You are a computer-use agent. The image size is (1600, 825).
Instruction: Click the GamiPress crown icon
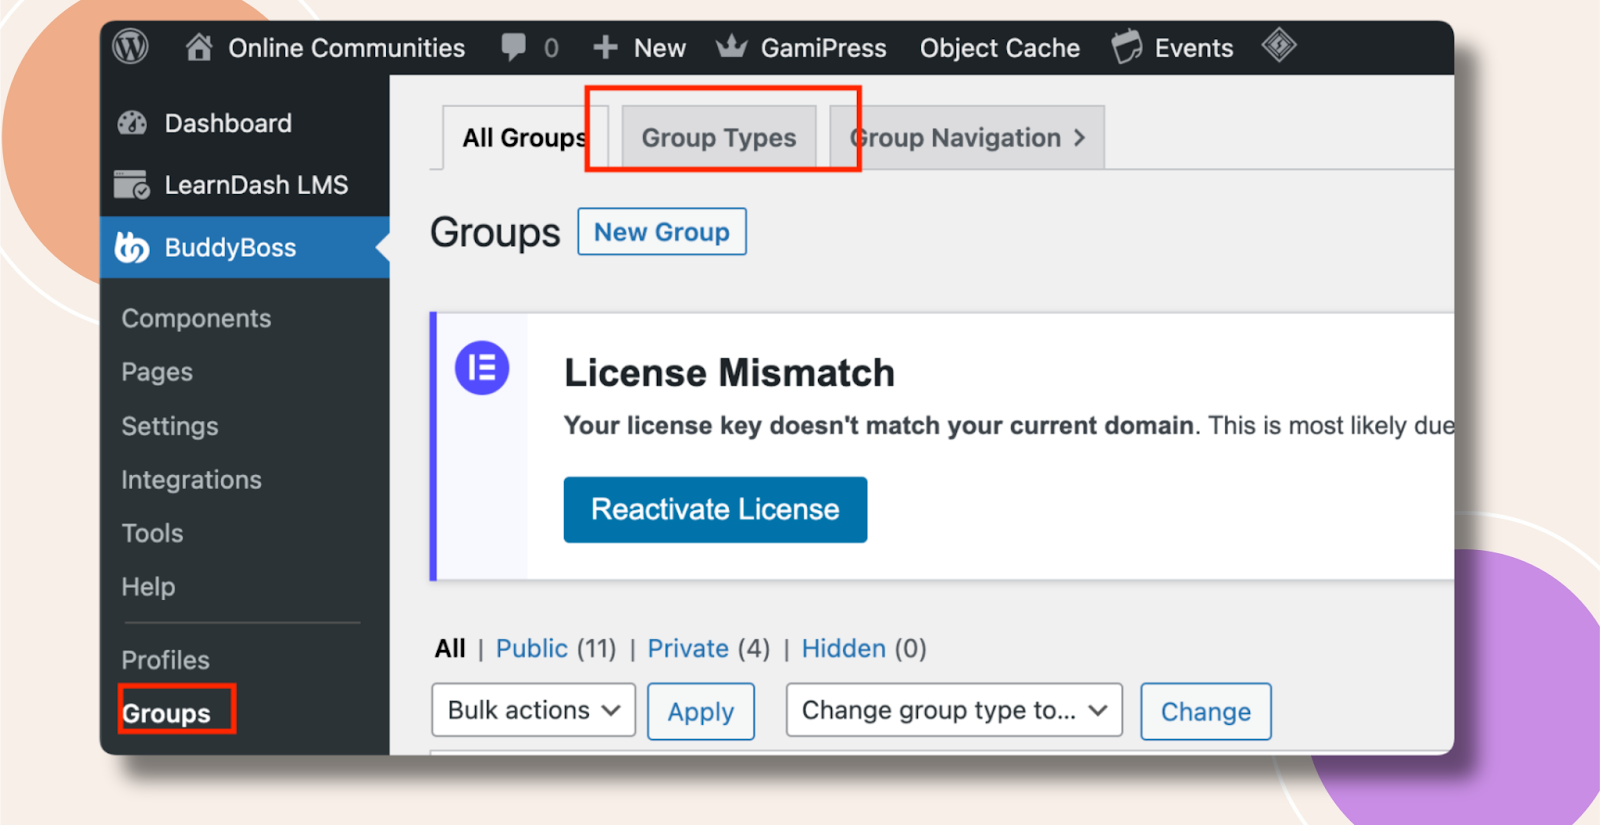732,46
